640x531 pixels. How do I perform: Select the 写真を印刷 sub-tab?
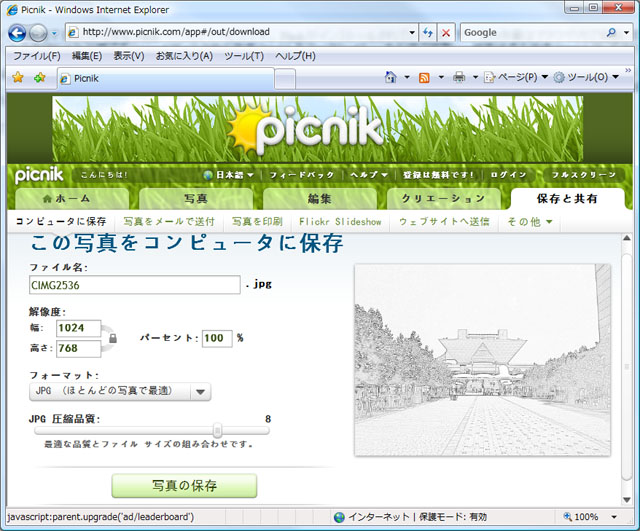point(257,222)
